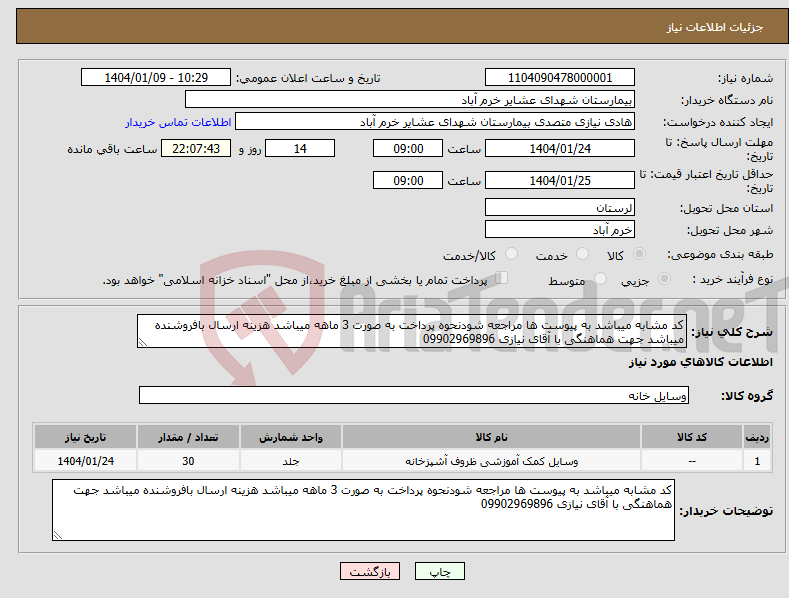Click the بازگشت (back) button
The width and height of the screenshot is (789, 598).
[x=370, y=571]
